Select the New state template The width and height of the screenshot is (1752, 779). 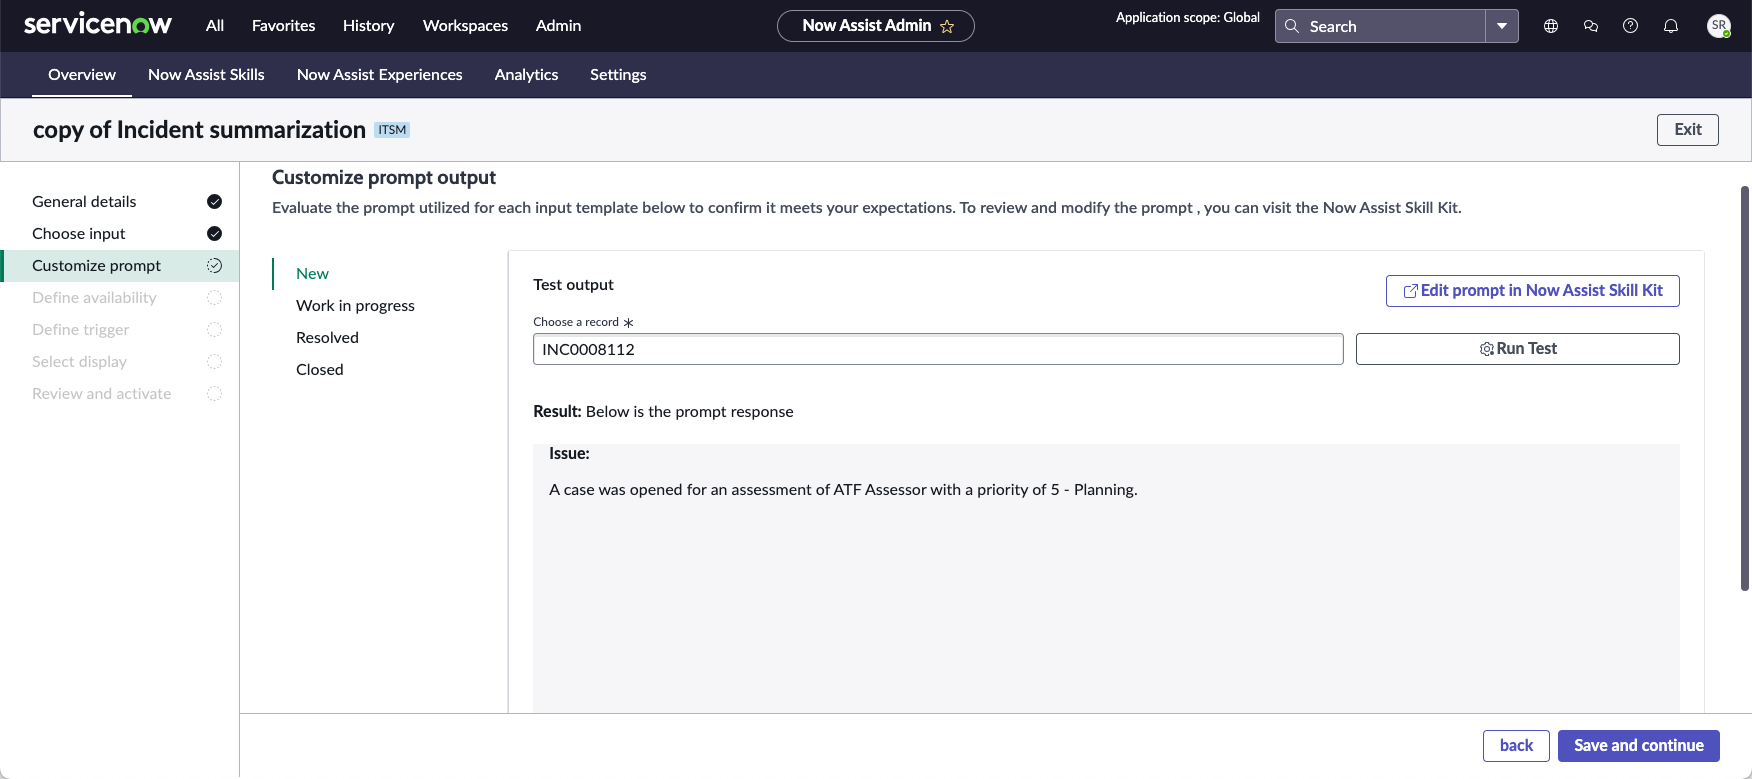tap(313, 274)
